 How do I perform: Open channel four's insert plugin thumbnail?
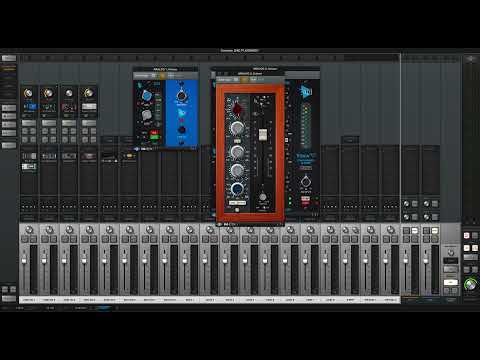(x=89, y=156)
